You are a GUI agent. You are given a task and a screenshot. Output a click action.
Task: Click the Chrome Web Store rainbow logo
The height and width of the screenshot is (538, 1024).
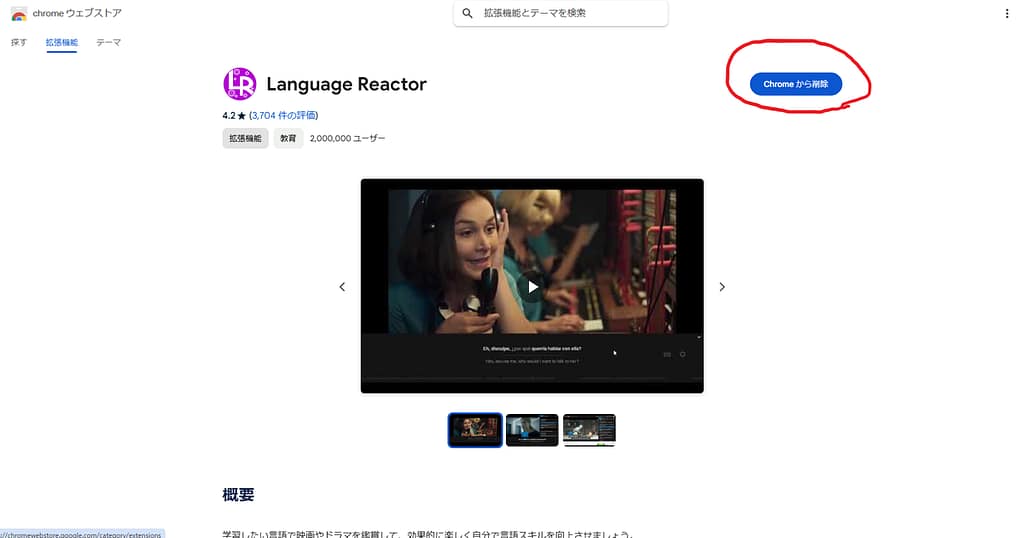(x=19, y=14)
